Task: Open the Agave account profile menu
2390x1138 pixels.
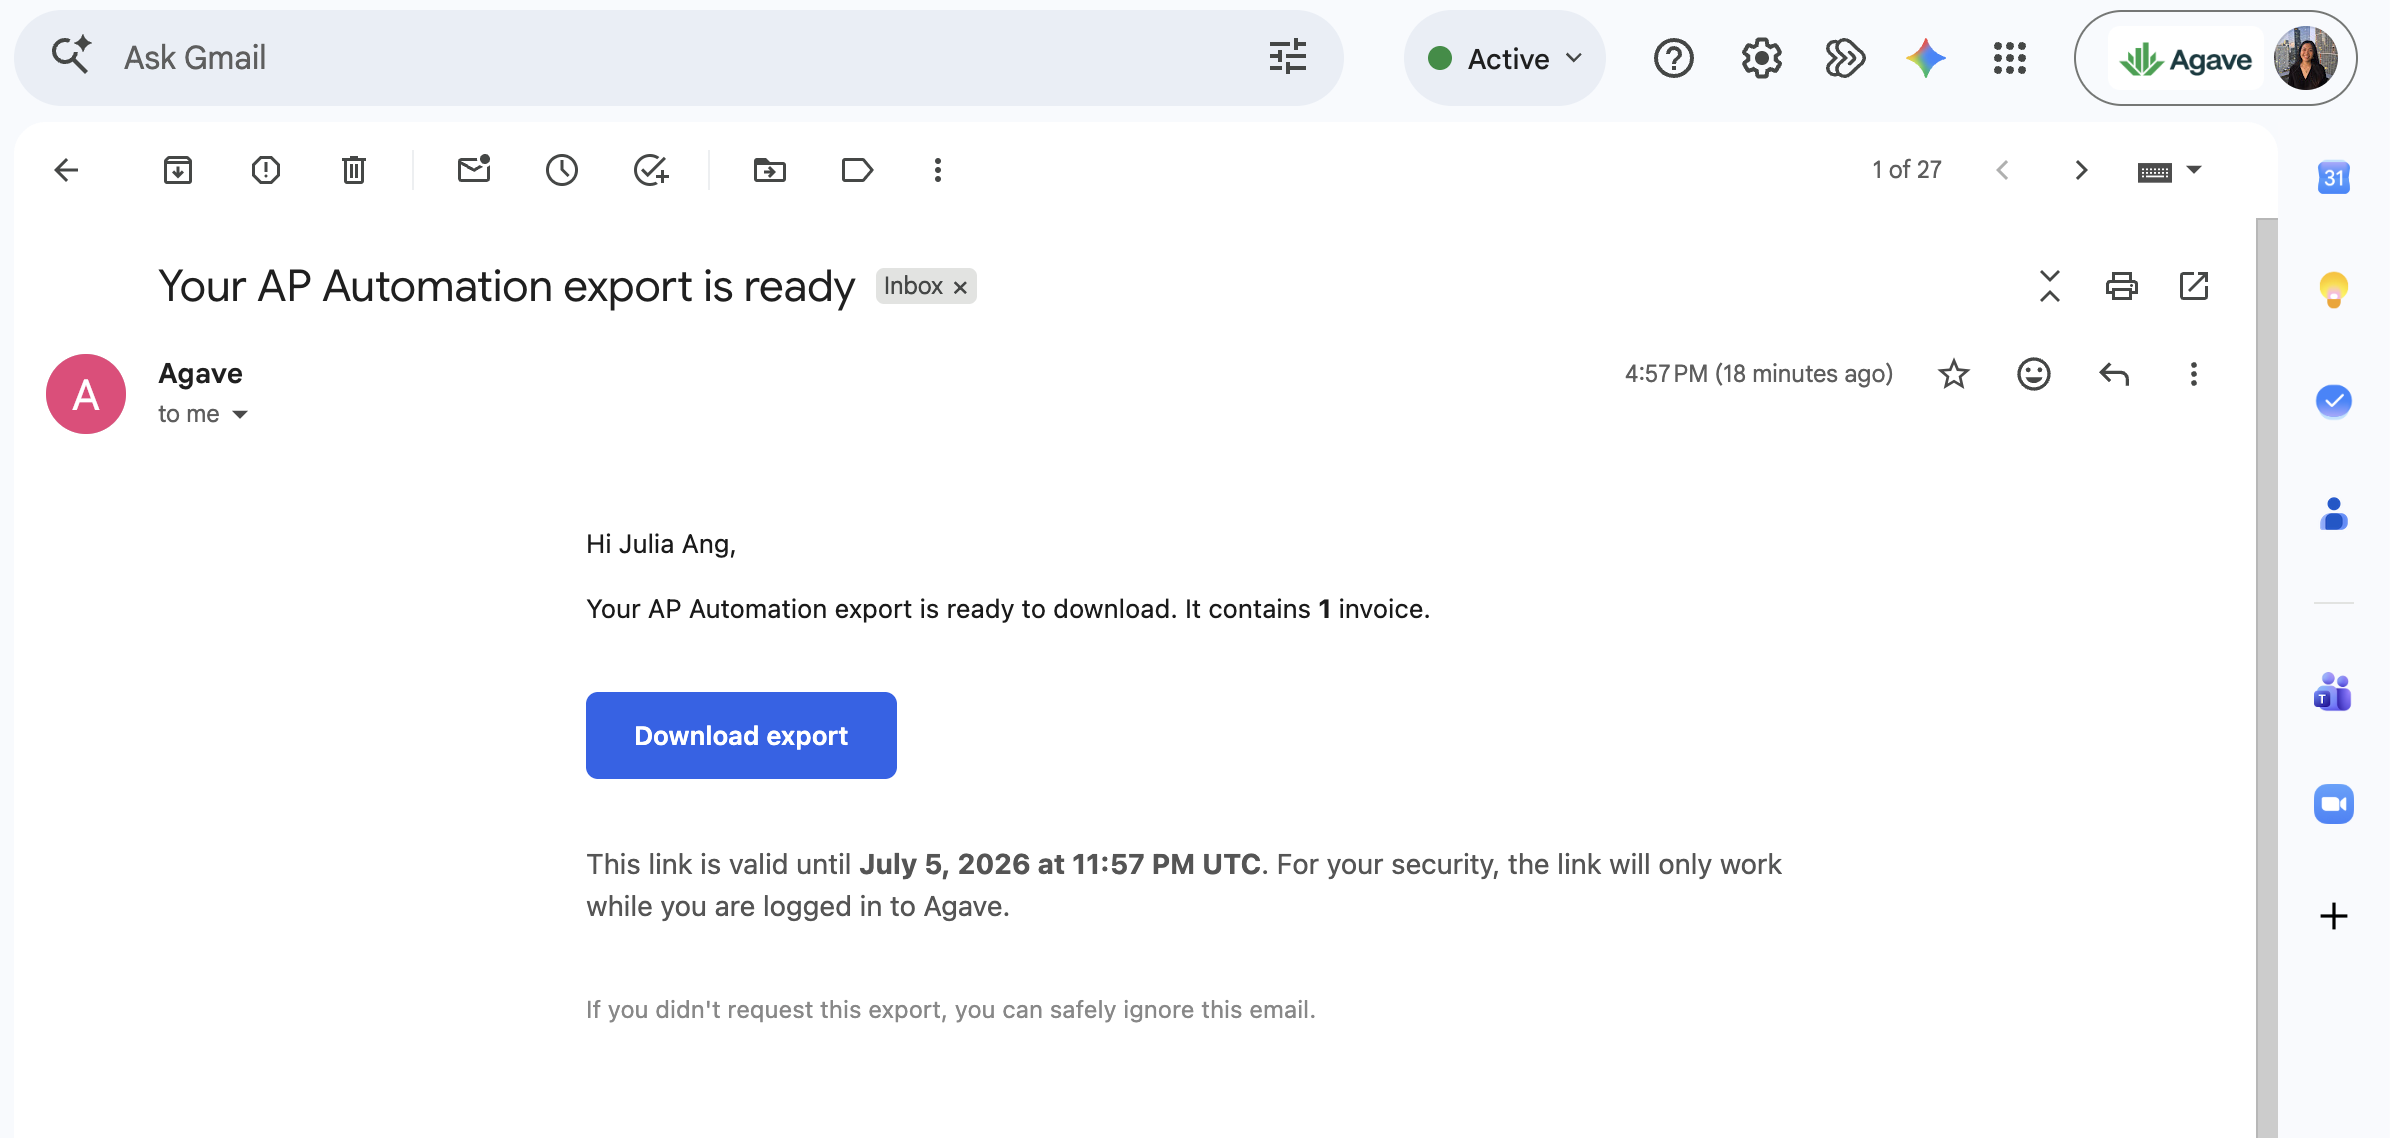Action: [2215, 58]
